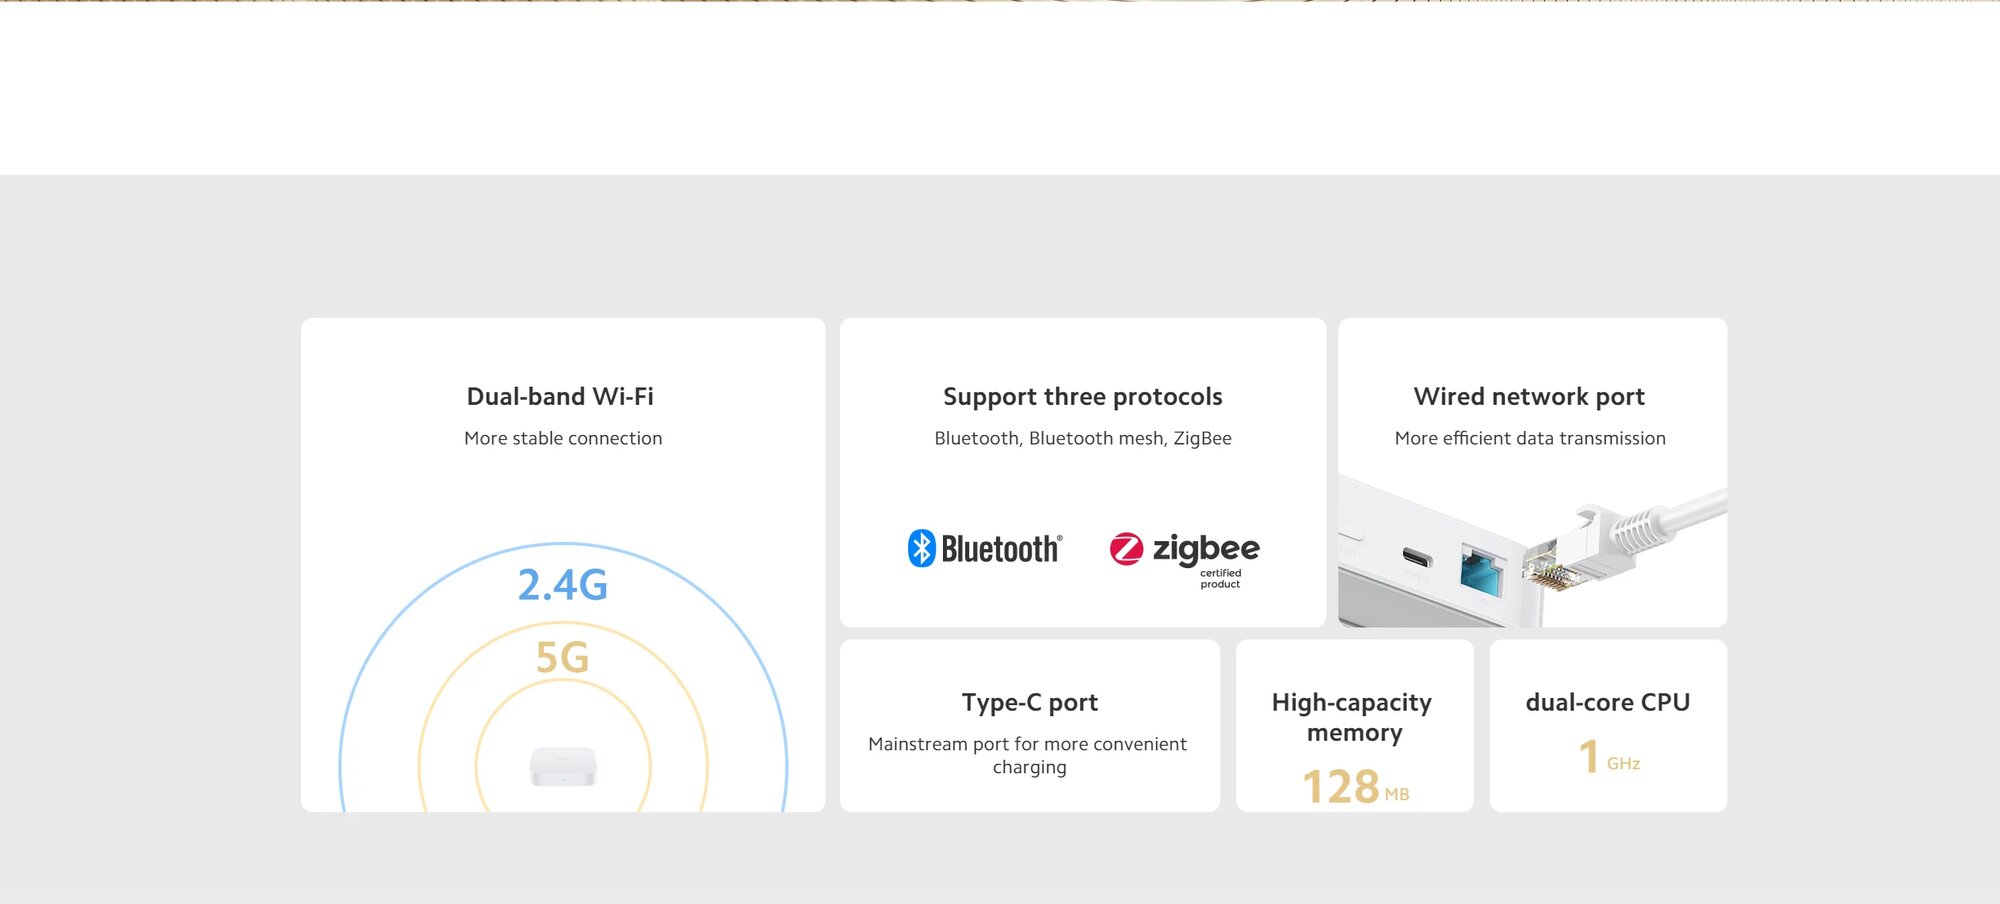Screen dimensions: 2000x904
Task: Click the dual-core CPU heading
Action: [x=1607, y=703]
